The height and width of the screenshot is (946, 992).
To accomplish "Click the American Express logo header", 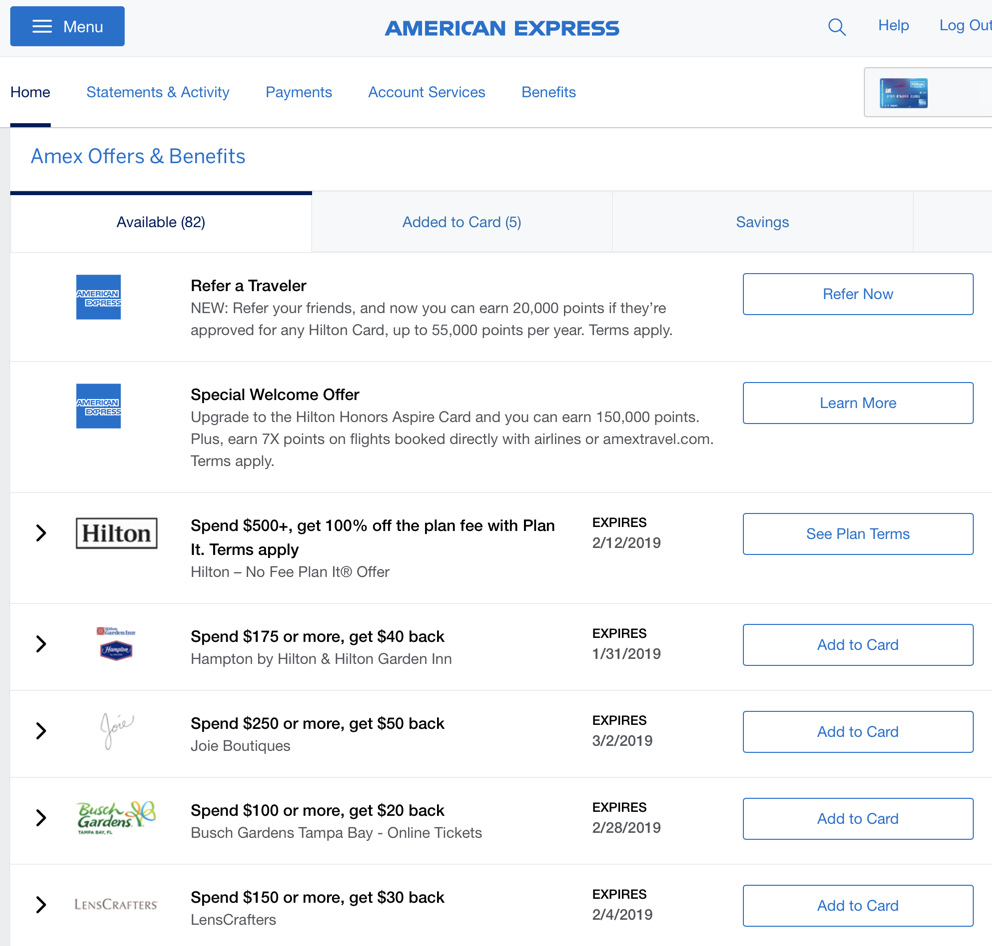I will point(502,28).
